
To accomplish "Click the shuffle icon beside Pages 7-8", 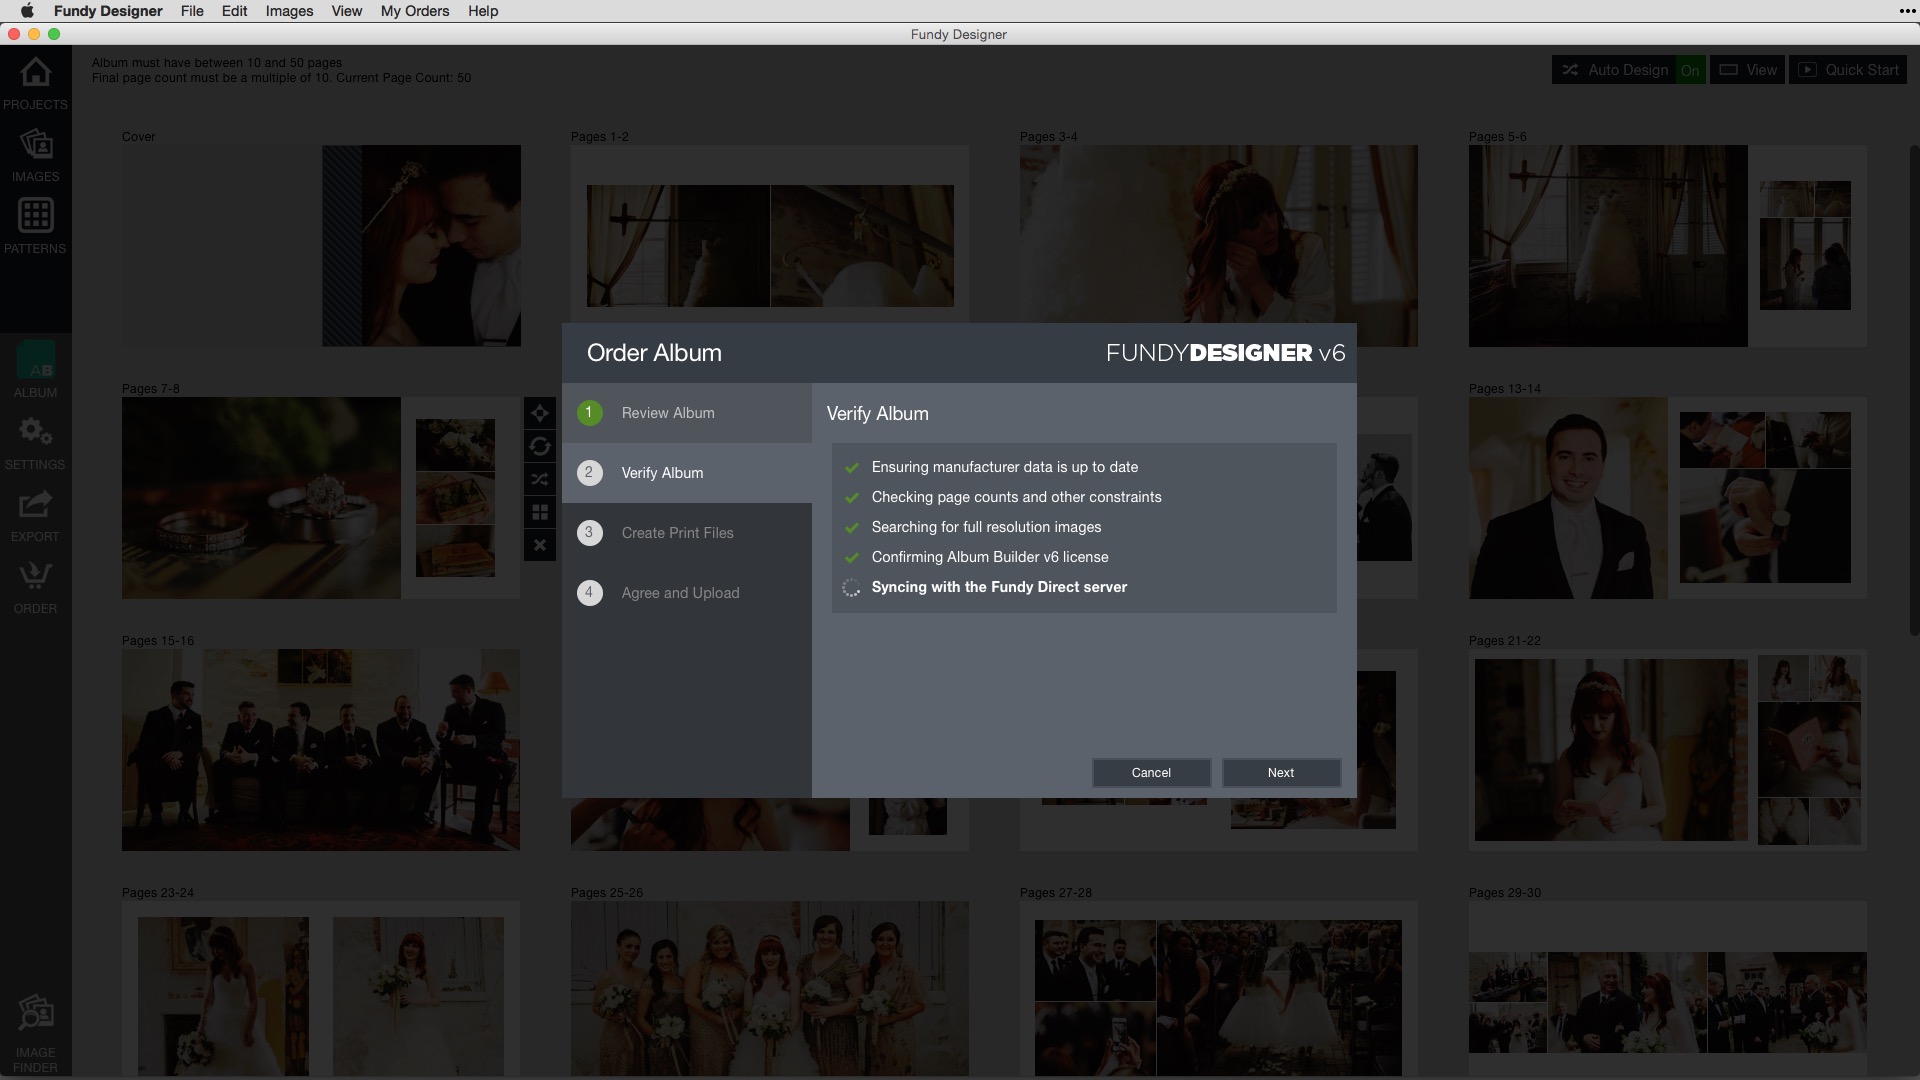I will click(540, 479).
